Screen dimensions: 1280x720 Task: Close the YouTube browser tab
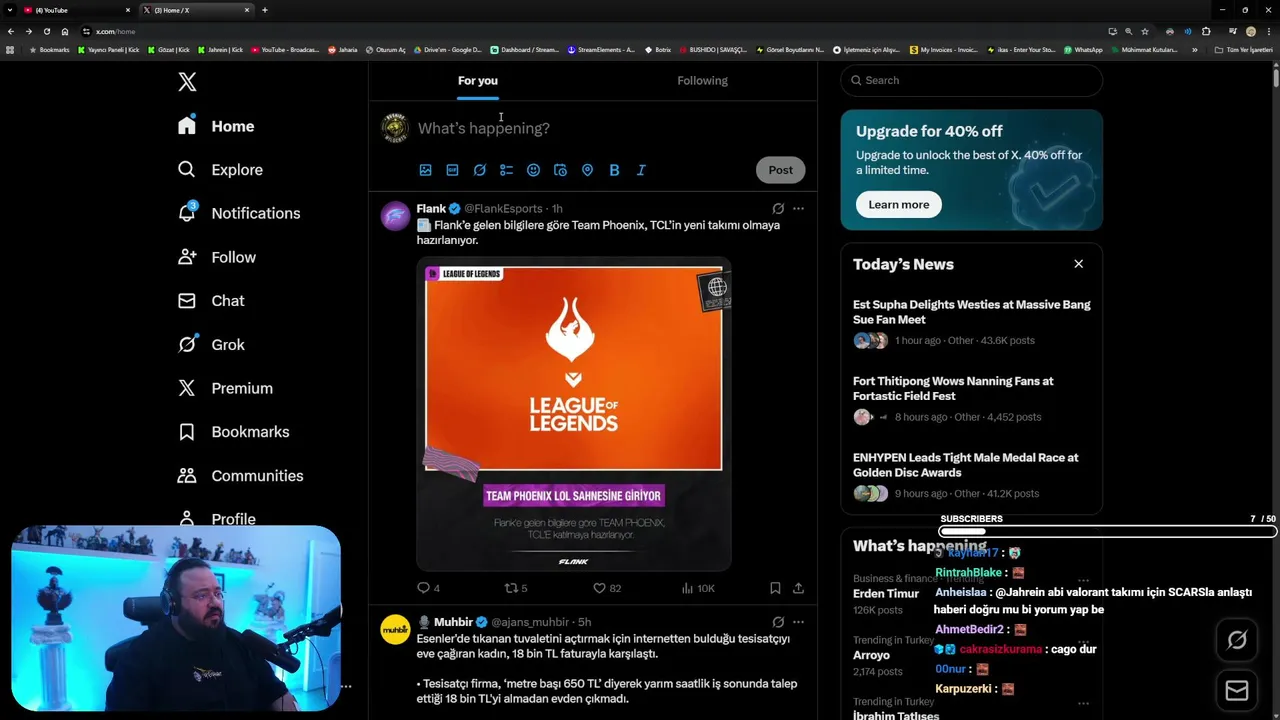tap(127, 10)
